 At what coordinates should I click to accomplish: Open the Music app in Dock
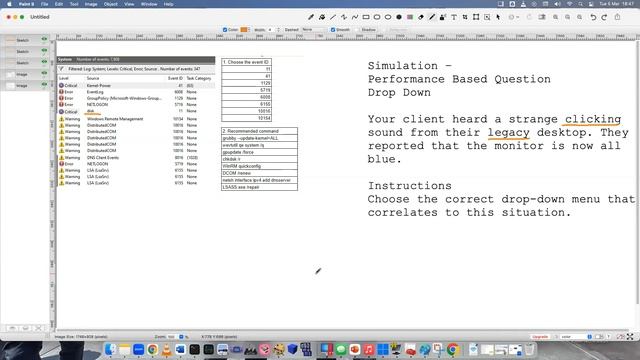tap(369, 349)
